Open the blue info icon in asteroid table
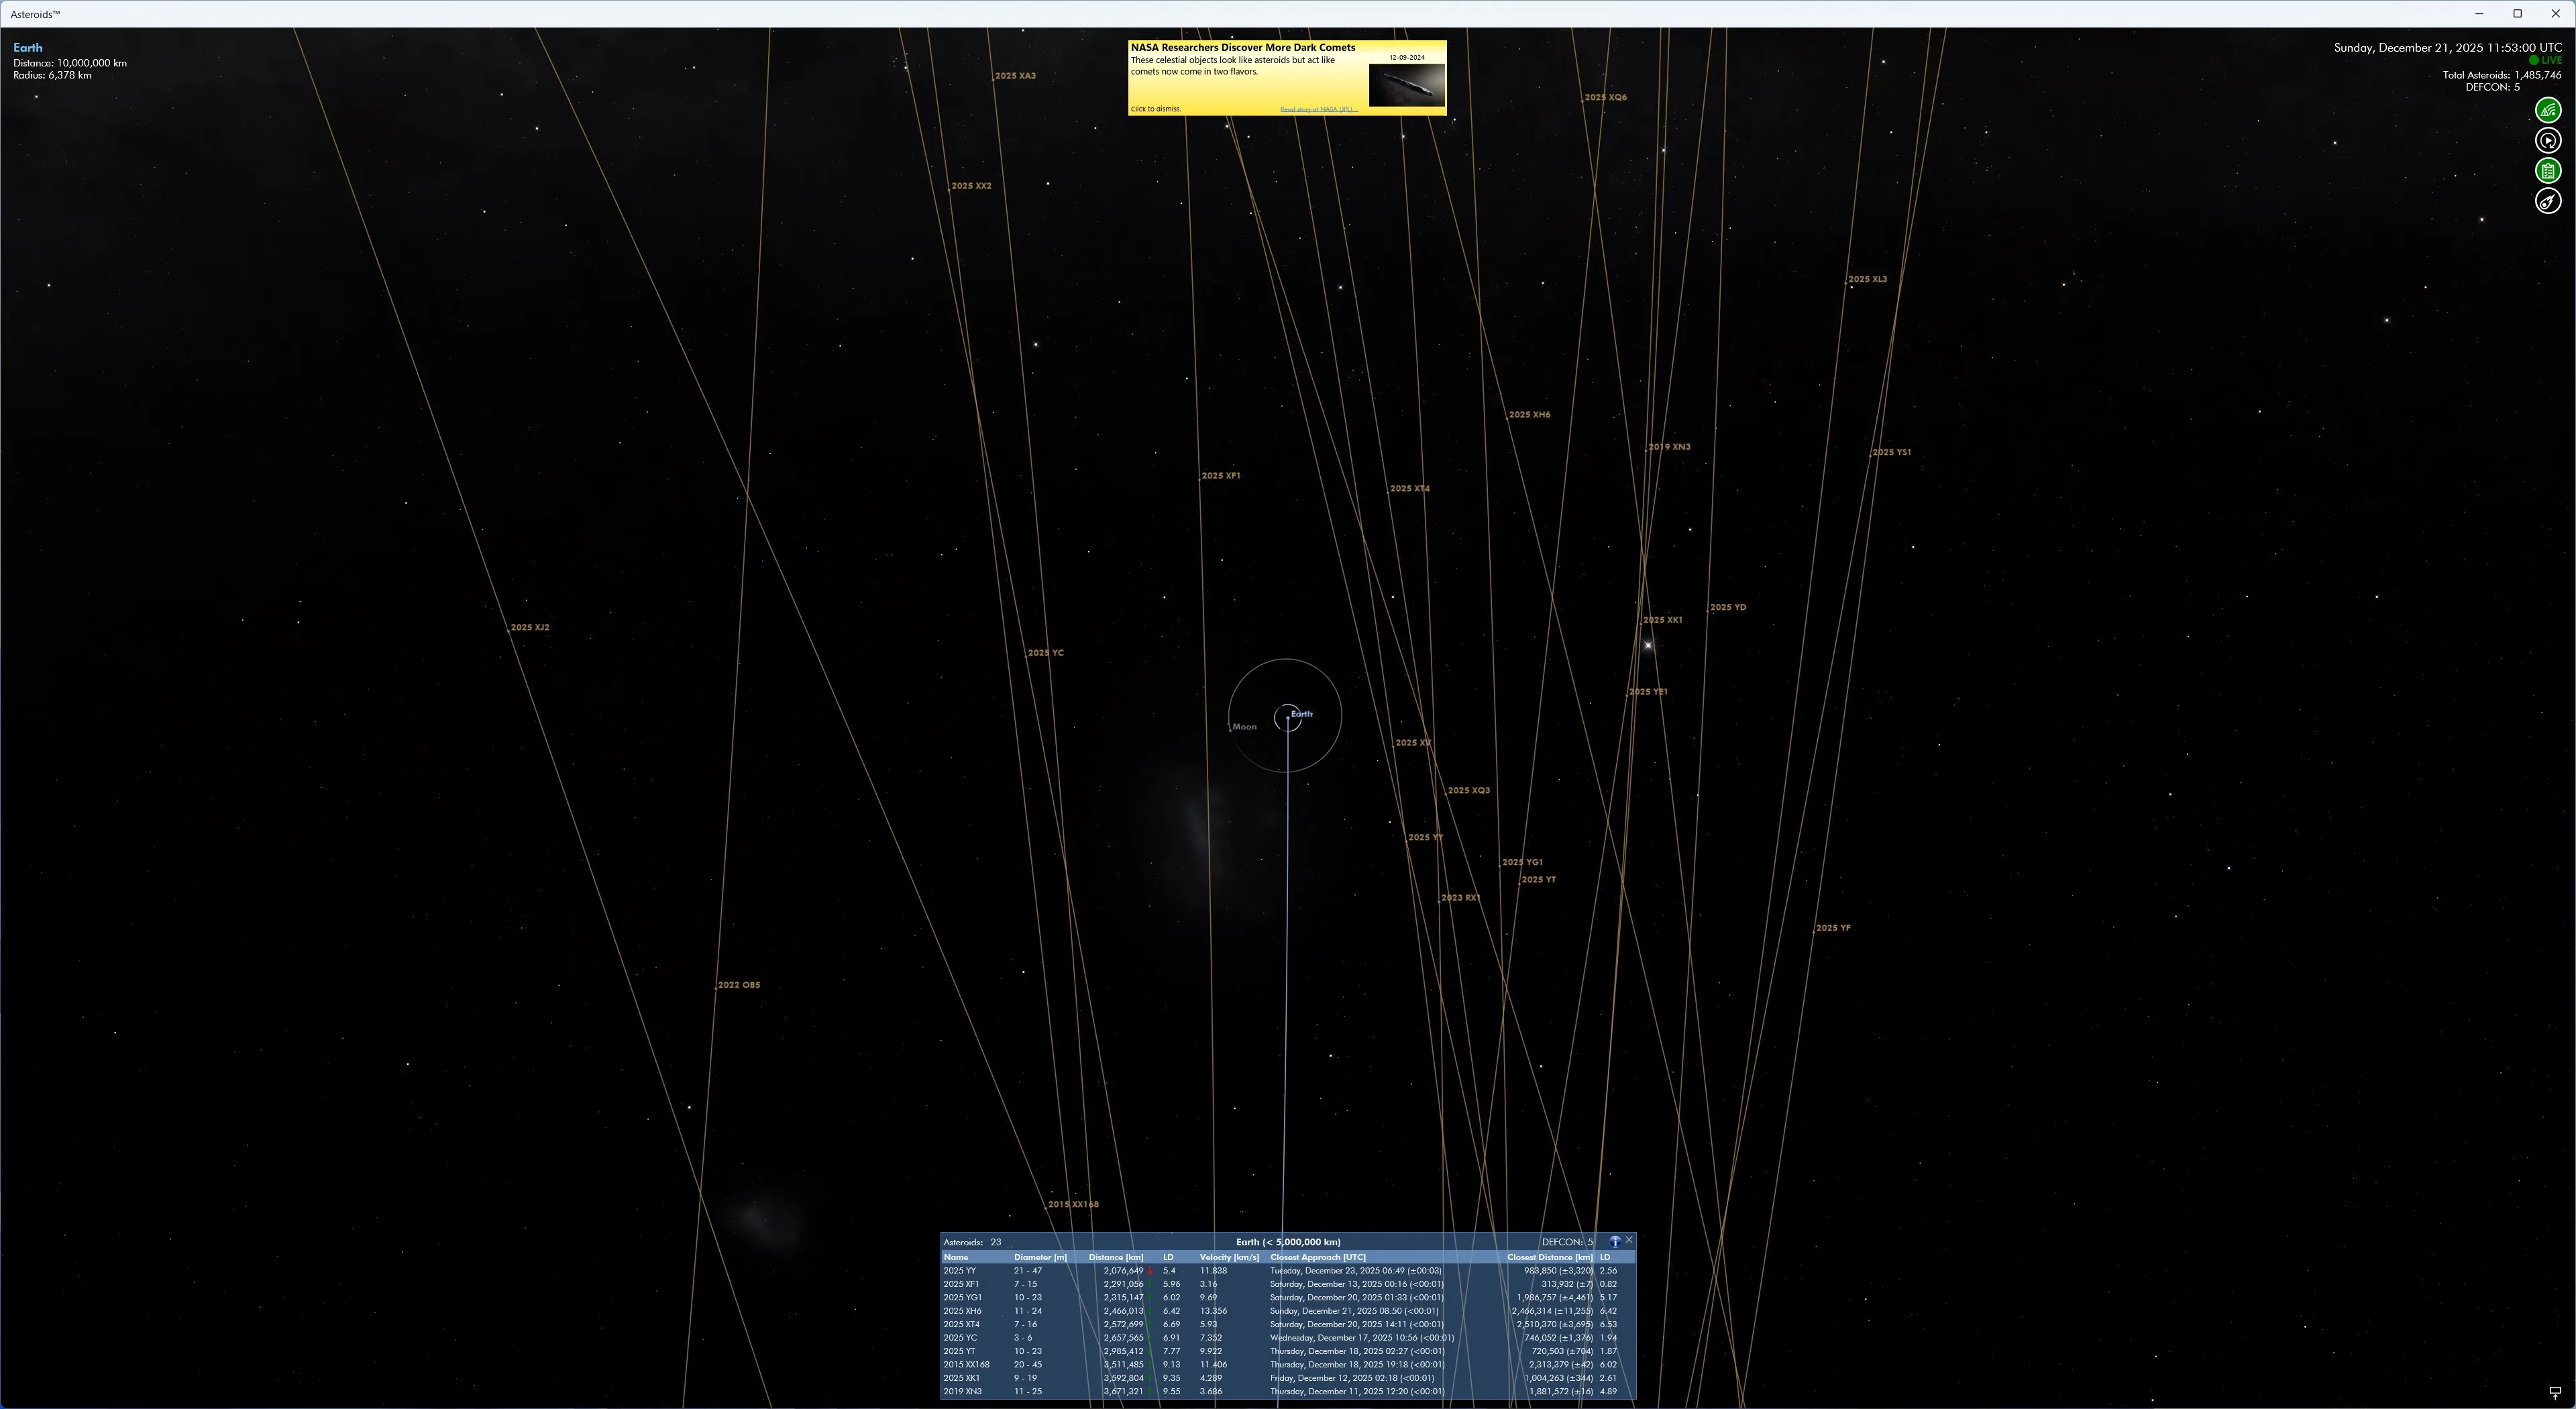2576x1409 pixels. point(1614,1241)
